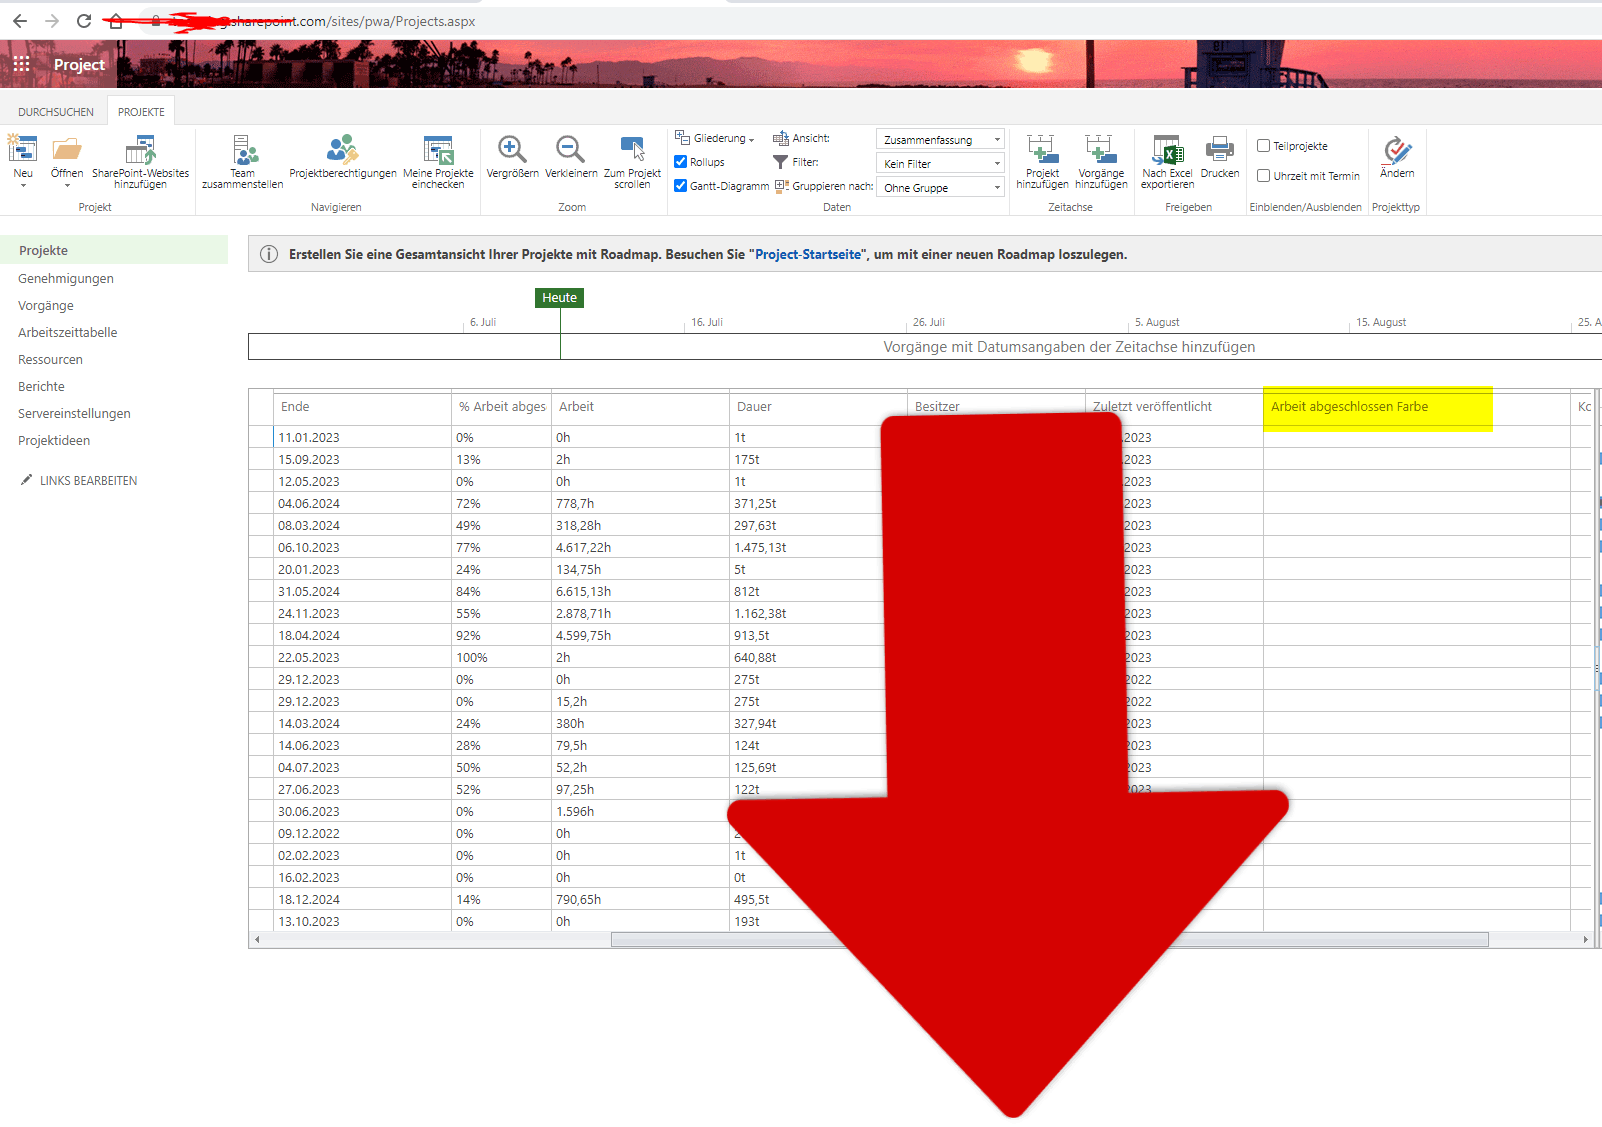Open project via Öffnen icon

[67, 149]
